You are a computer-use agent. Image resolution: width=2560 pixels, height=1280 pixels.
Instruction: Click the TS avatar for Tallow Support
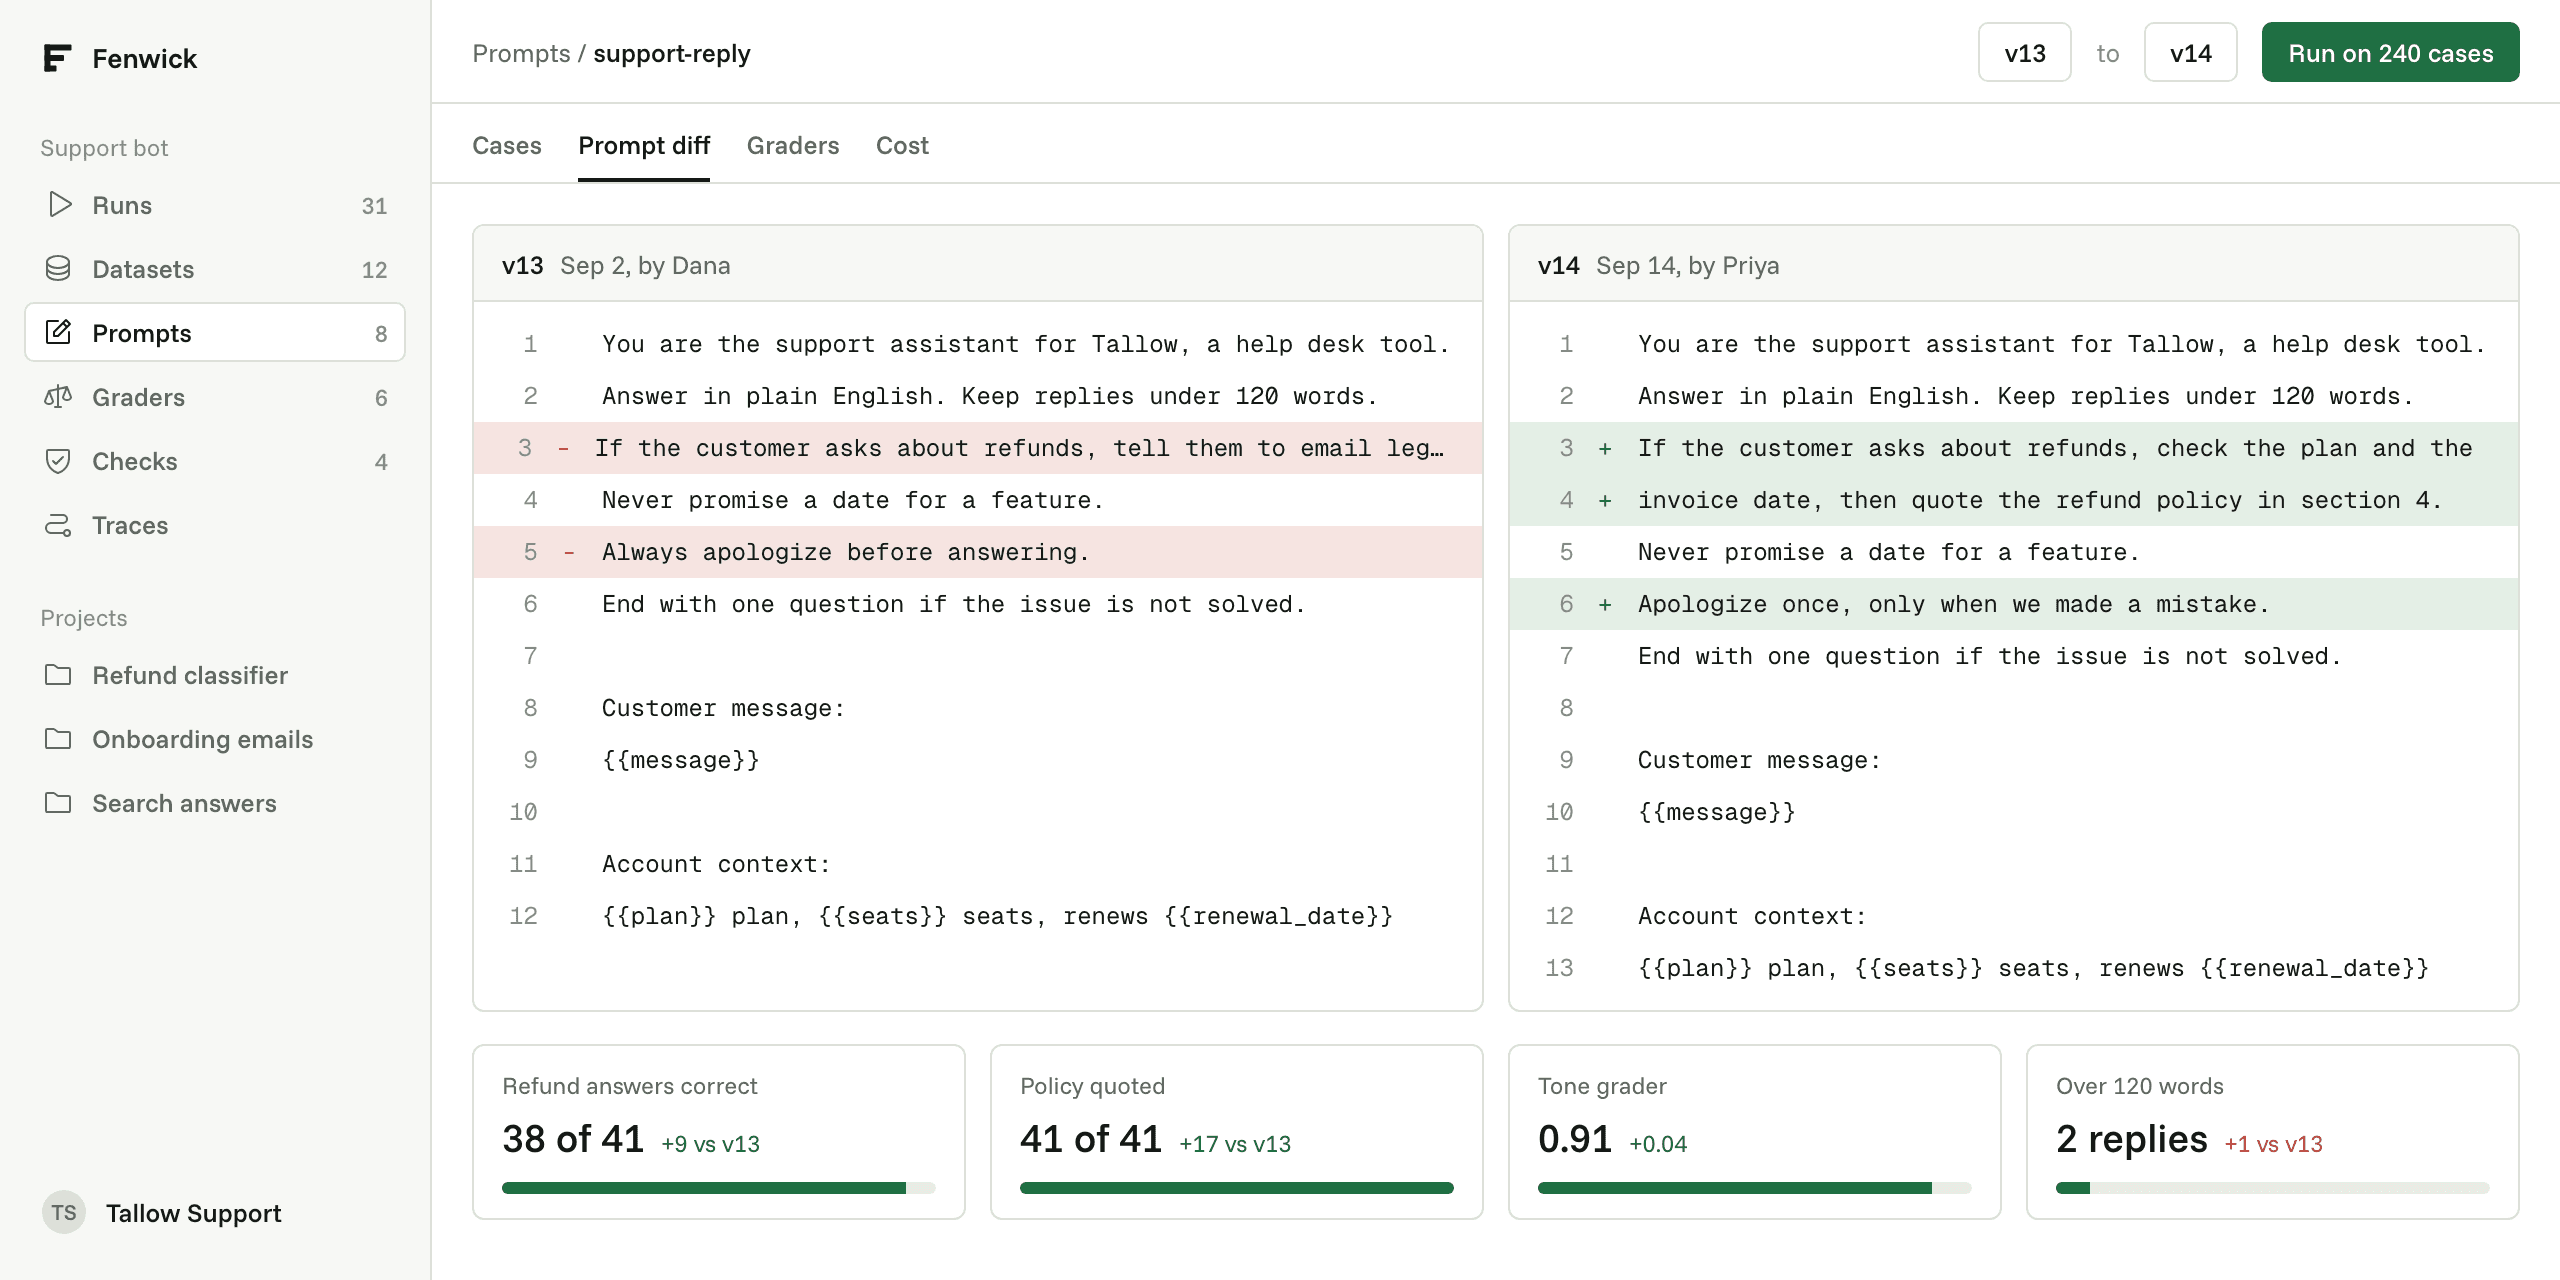[64, 1213]
